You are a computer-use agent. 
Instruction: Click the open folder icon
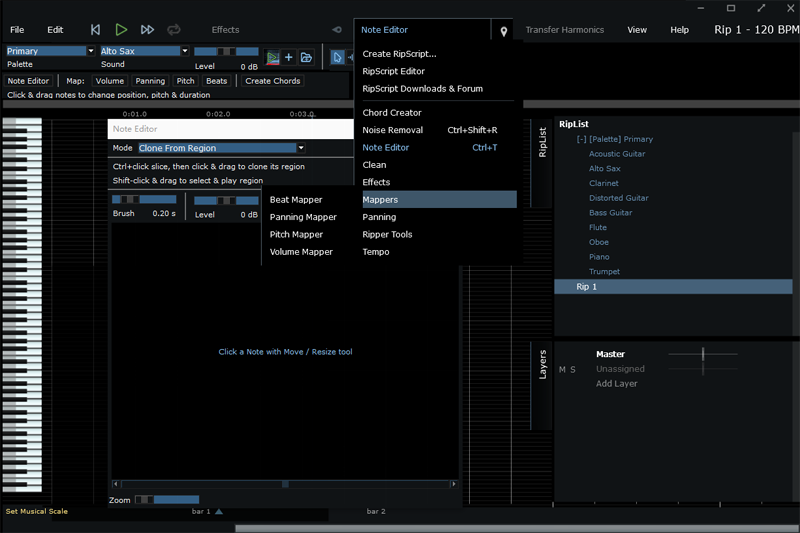coord(306,58)
